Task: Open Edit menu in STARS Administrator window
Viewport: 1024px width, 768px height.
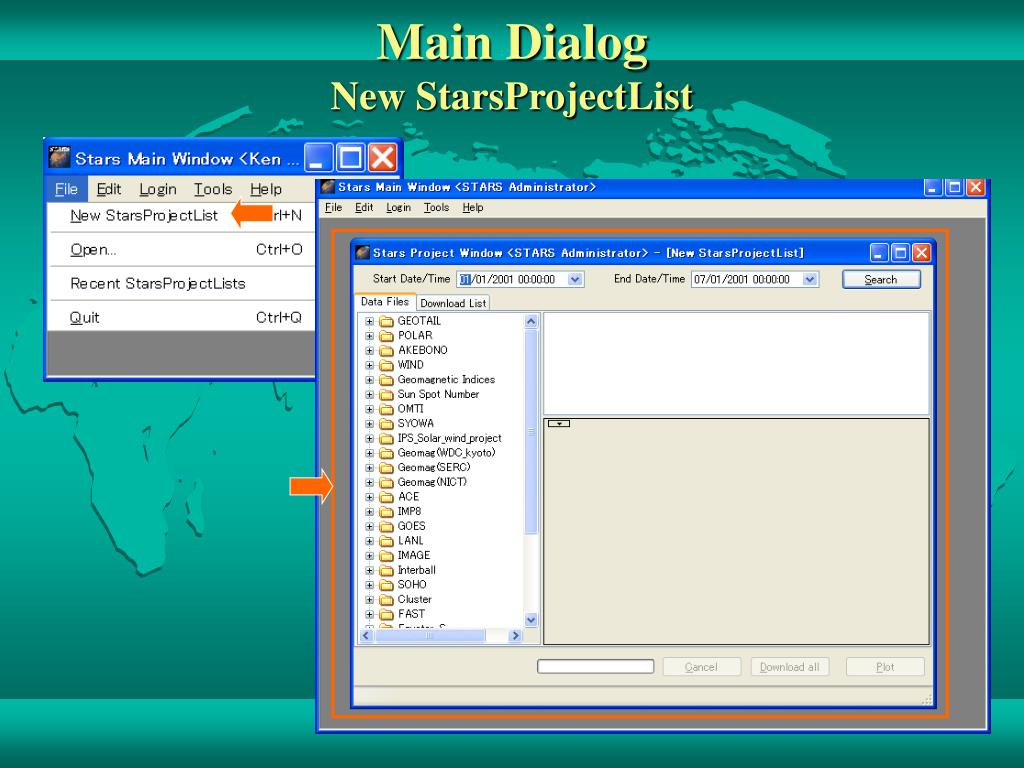Action: click(x=364, y=208)
